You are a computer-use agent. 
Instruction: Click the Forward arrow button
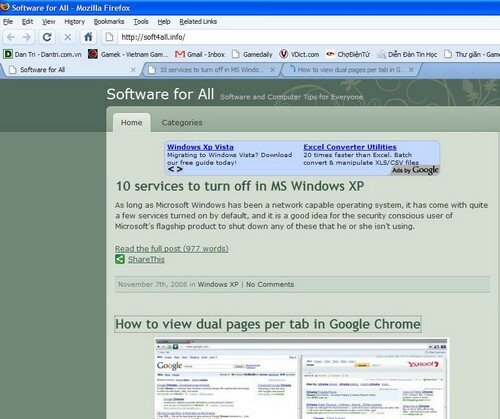27,37
